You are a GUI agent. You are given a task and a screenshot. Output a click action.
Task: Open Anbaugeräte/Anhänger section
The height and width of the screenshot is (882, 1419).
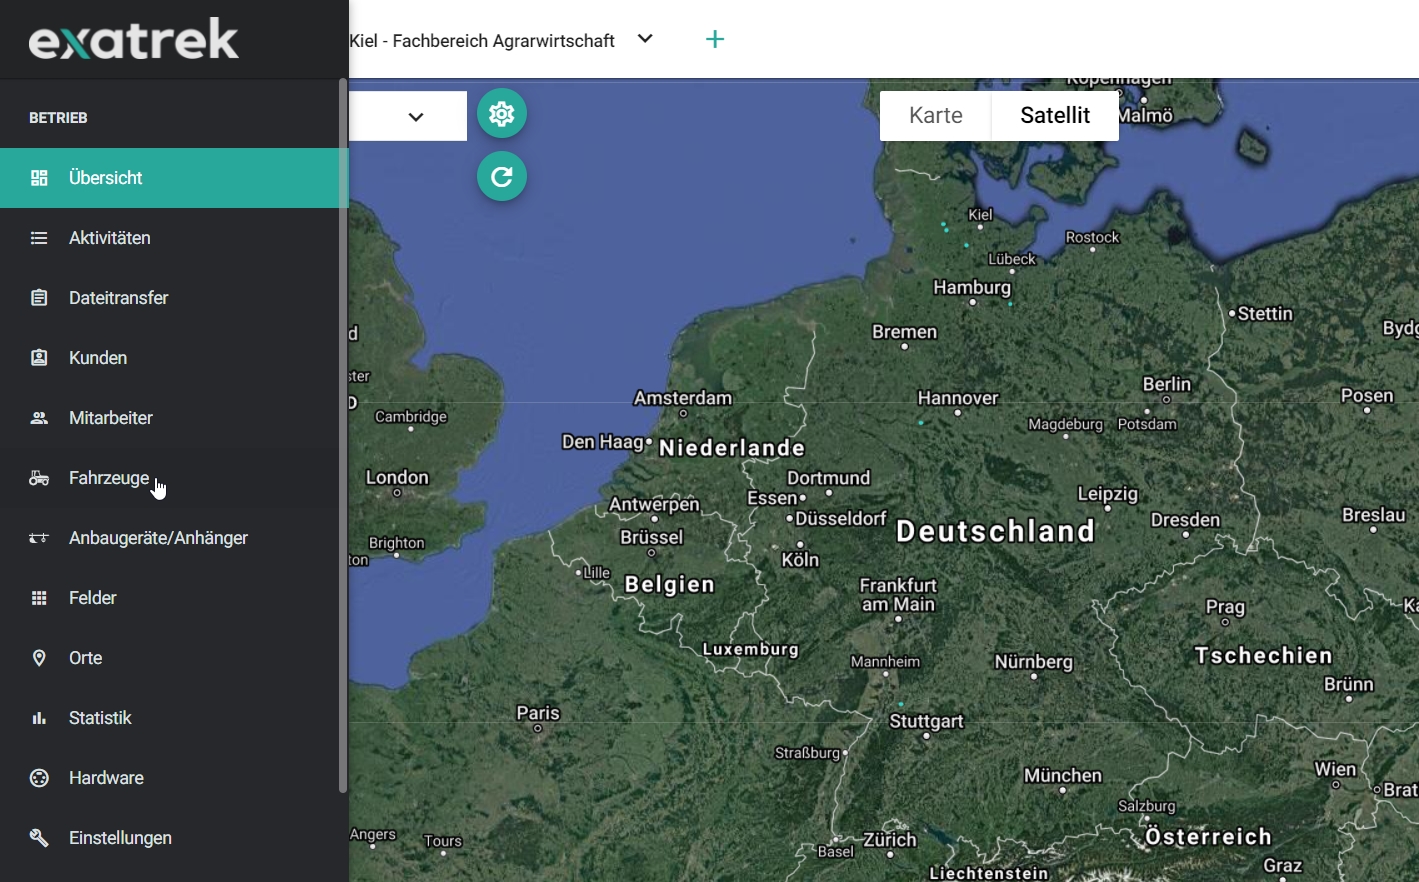(170, 538)
